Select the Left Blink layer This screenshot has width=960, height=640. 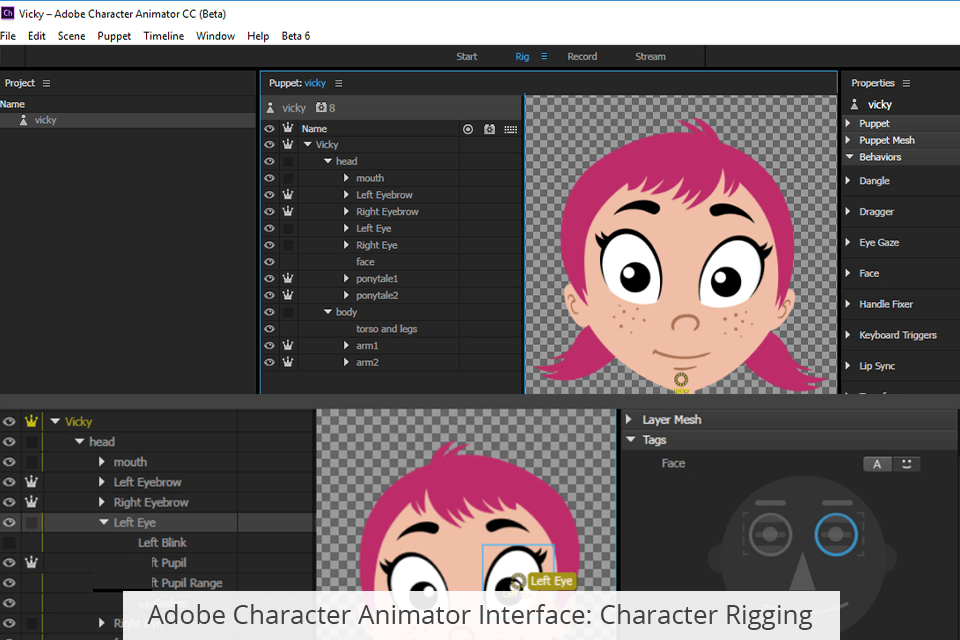(162, 543)
